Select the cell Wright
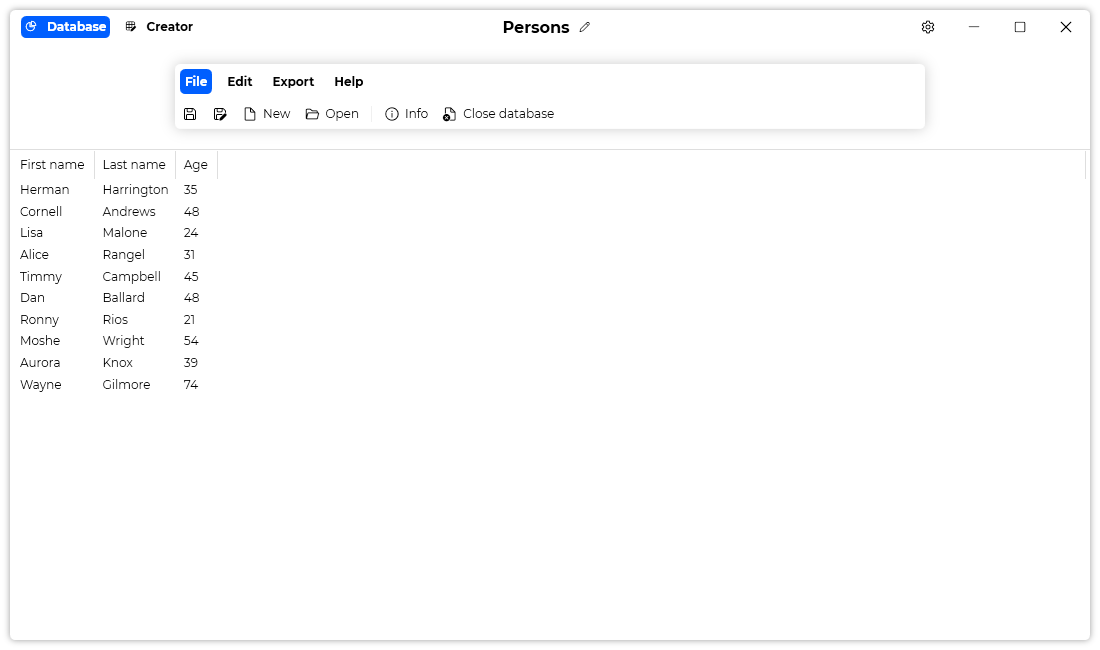This screenshot has height=650, width=1100. (x=123, y=341)
